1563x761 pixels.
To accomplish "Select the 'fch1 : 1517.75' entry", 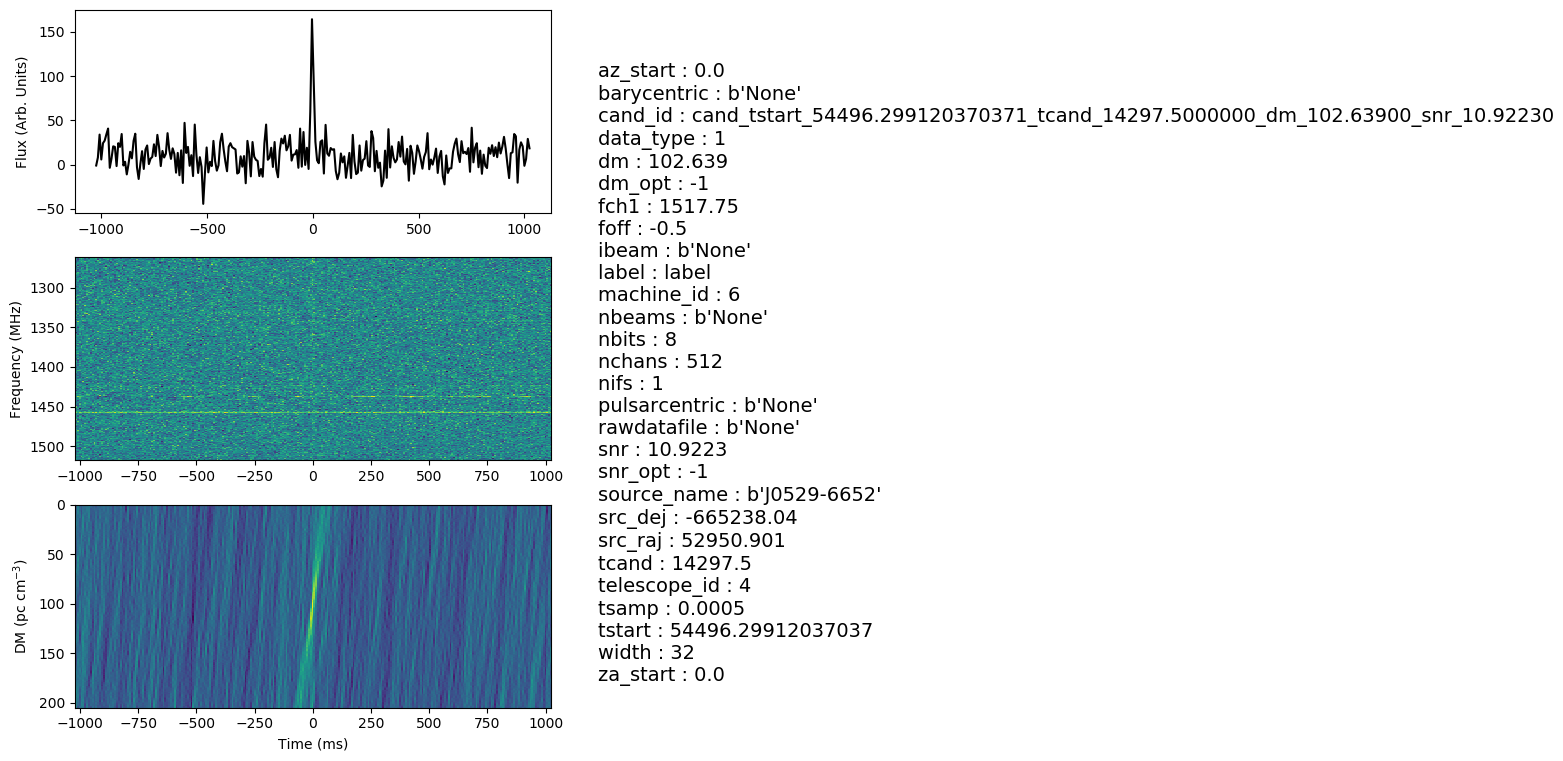I will 668,206.
